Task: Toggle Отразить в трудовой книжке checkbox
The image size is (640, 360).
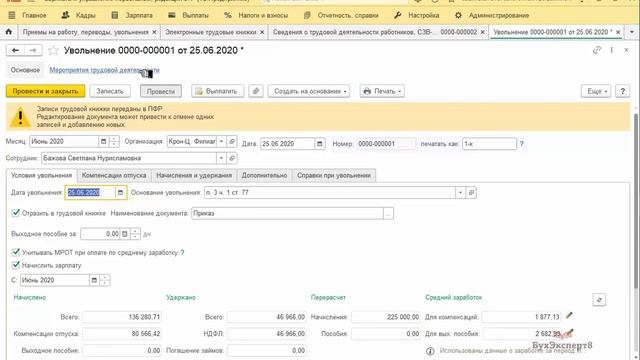Action: pos(16,213)
